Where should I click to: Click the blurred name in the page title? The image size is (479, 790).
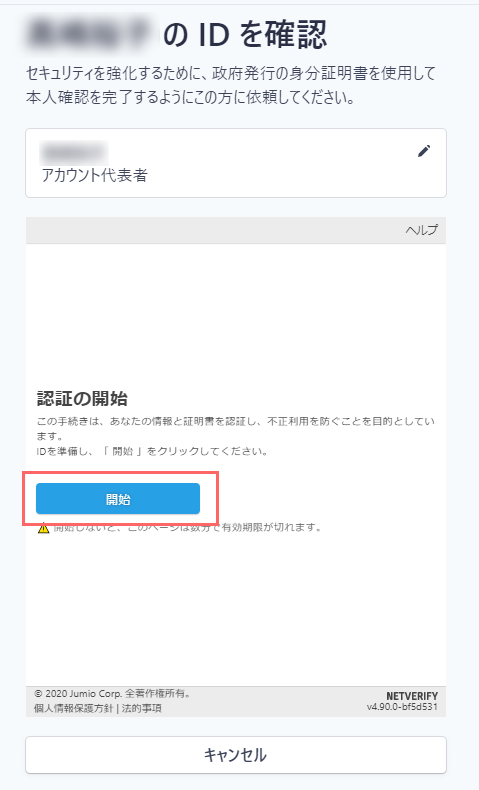(x=91, y=33)
